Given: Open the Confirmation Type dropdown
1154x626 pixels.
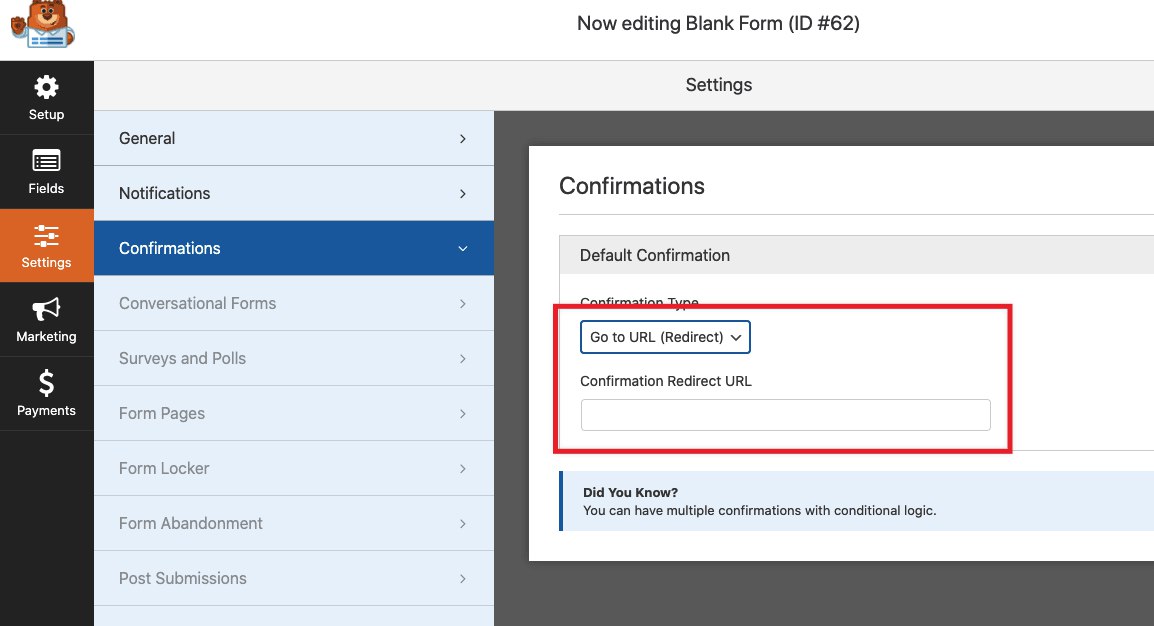Looking at the screenshot, I should (665, 337).
